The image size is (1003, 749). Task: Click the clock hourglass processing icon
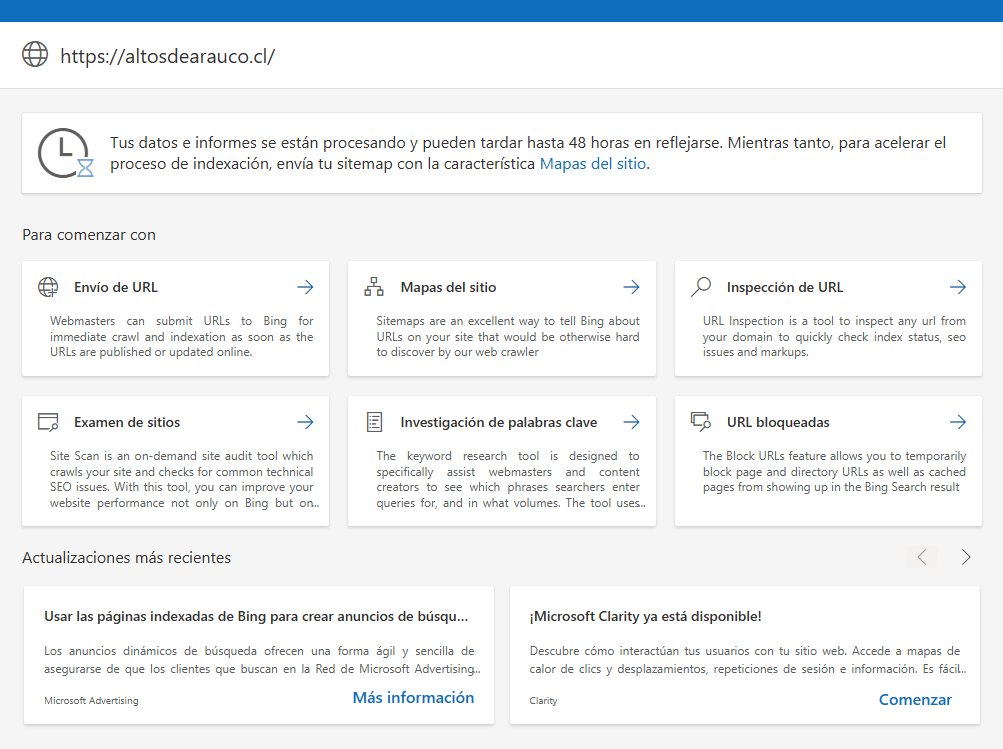click(65, 153)
